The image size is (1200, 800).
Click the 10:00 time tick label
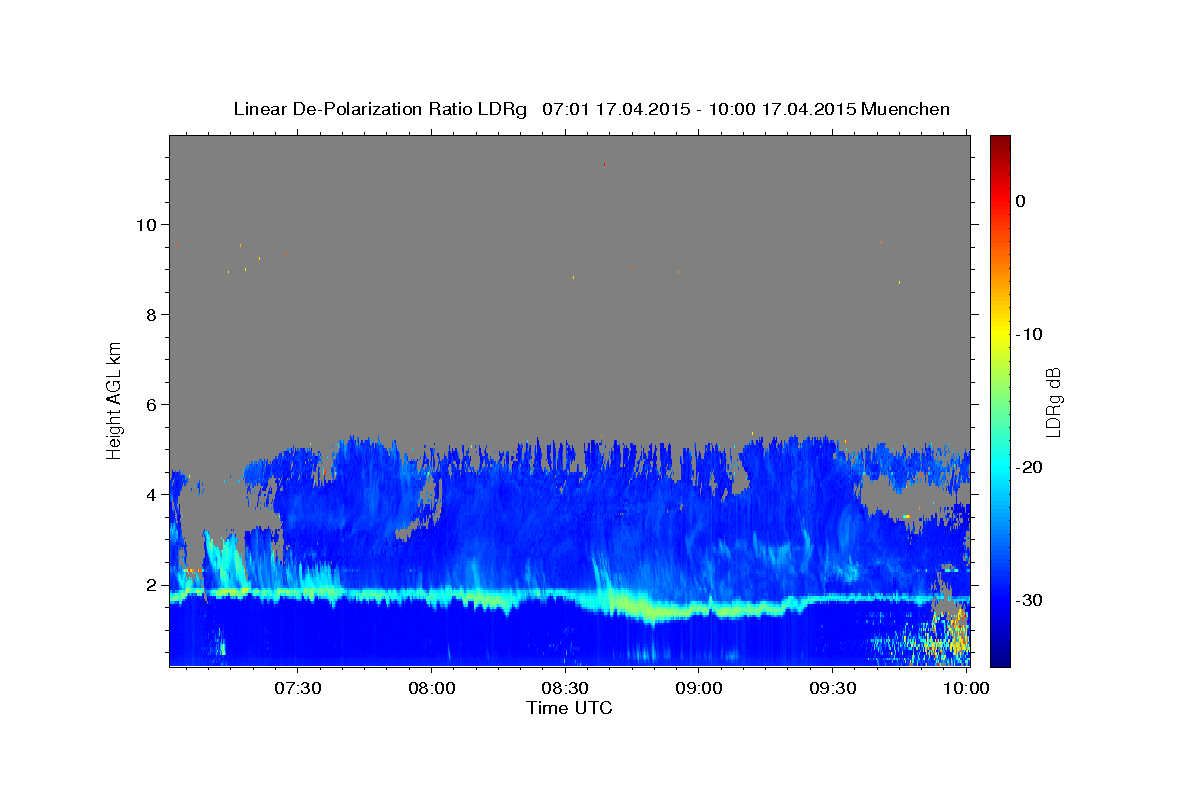[x=965, y=689]
